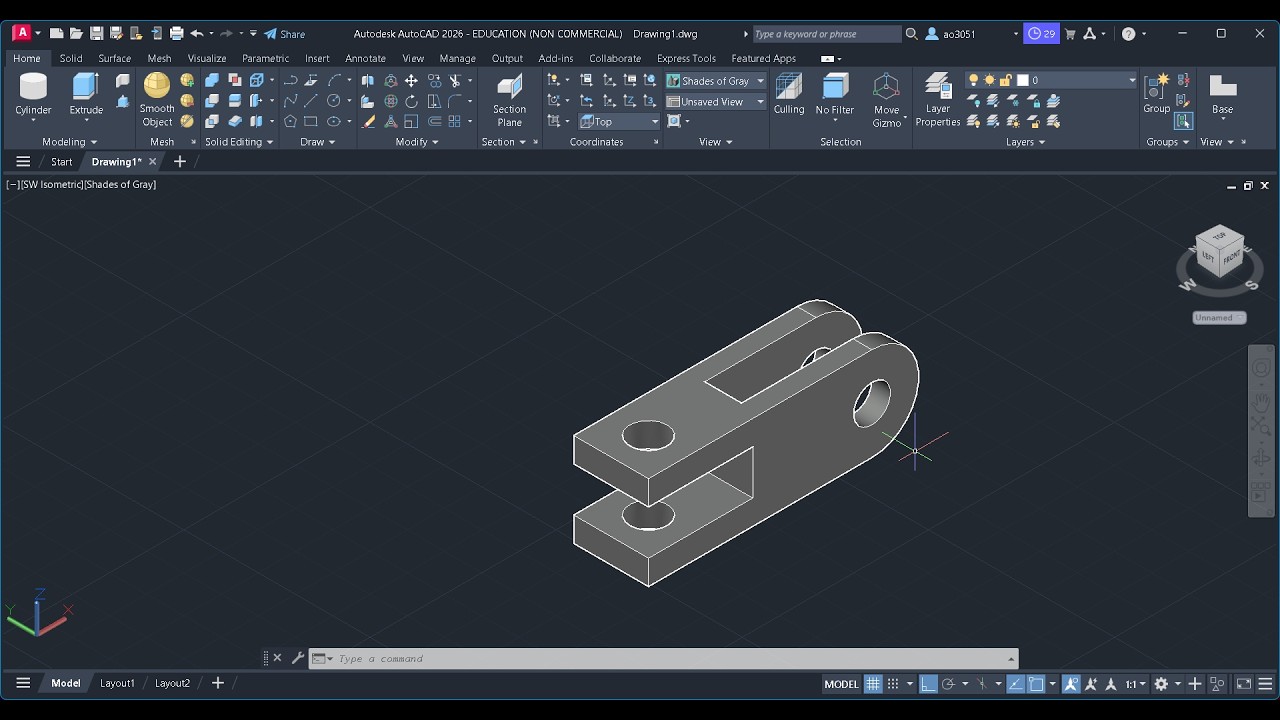This screenshot has width=1280, height=720.
Task: Click the Save icon in quick access toolbar
Action: click(x=96, y=33)
